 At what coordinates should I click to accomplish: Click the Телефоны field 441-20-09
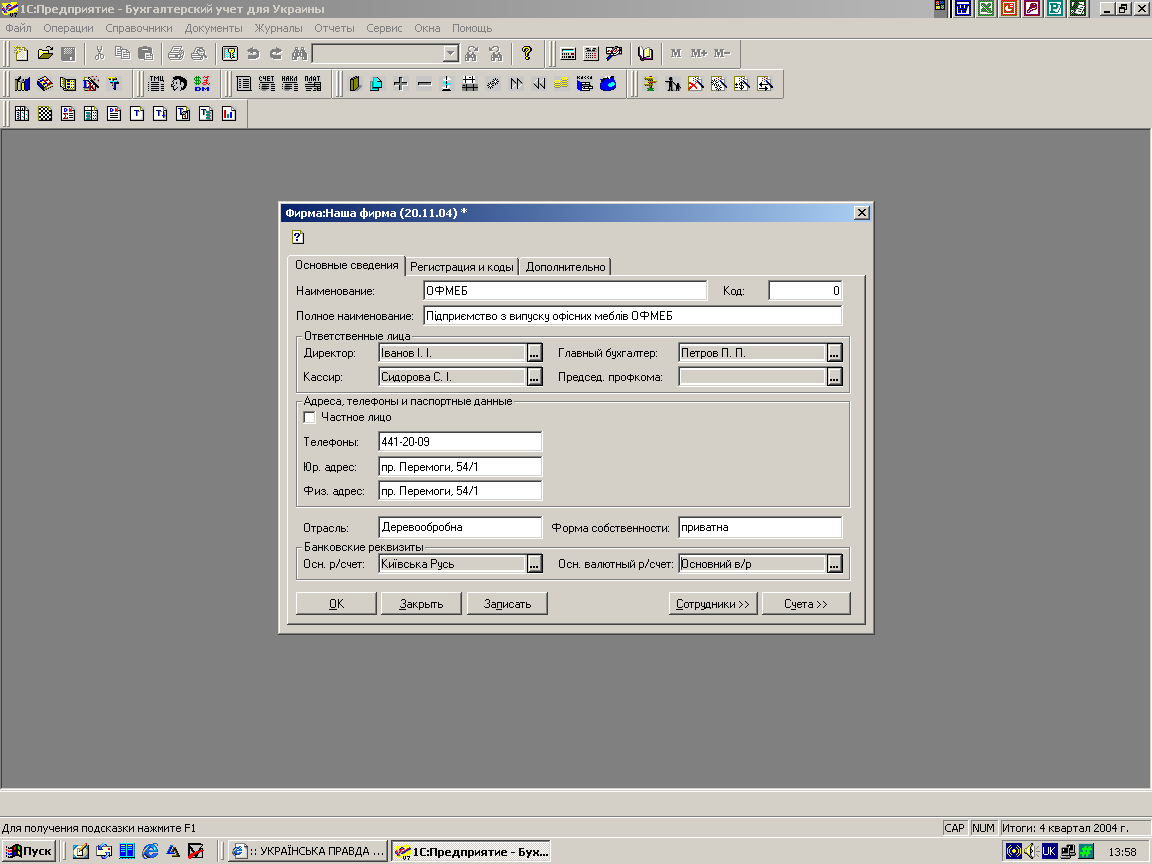pyautogui.click(x=460, y=442)
